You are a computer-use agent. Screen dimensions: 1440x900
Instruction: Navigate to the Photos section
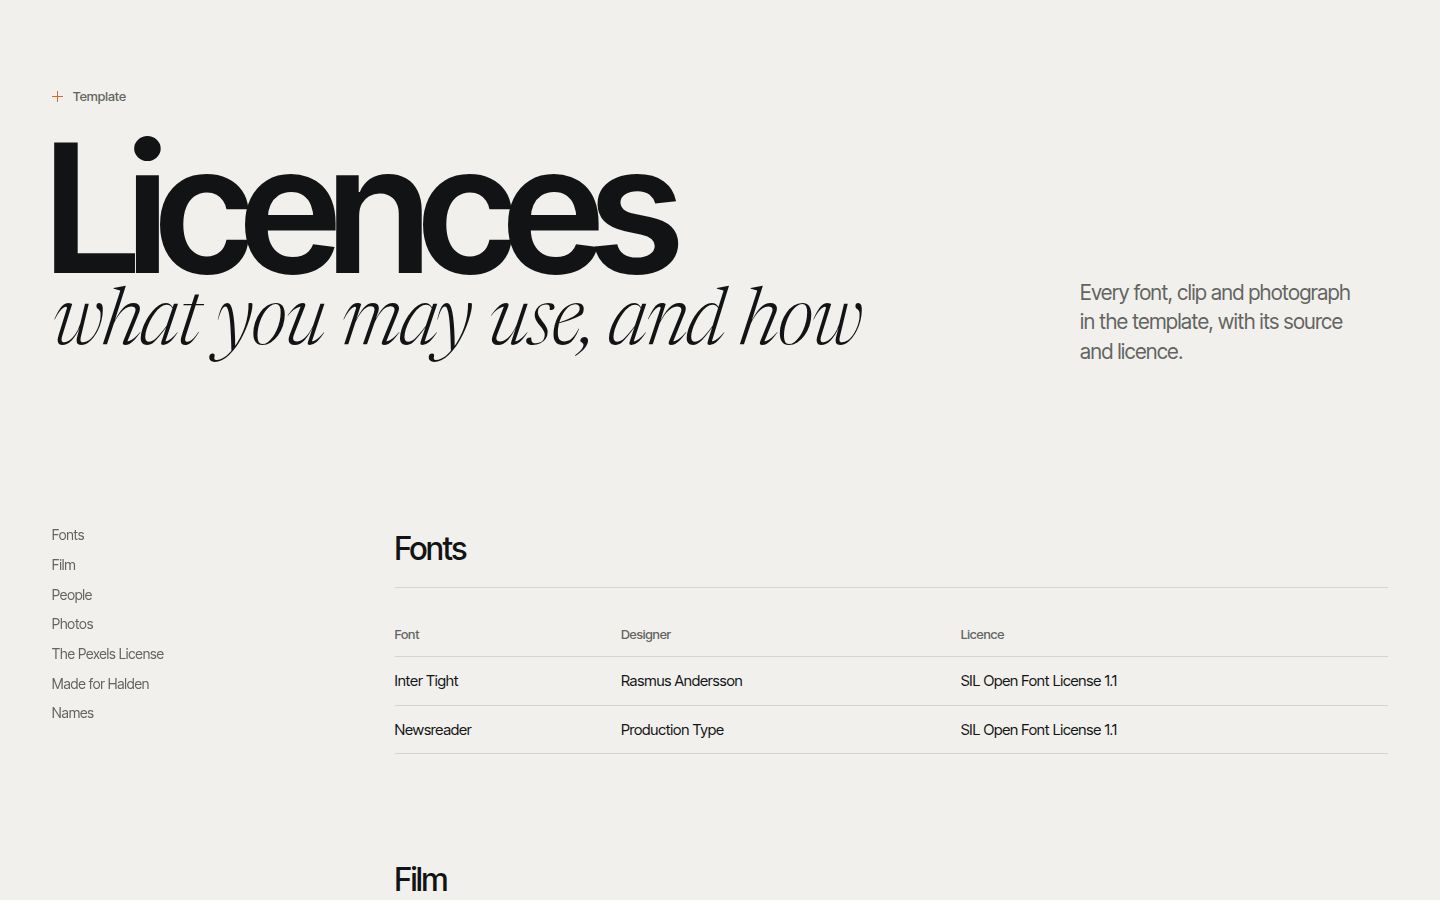coord(72,624)
